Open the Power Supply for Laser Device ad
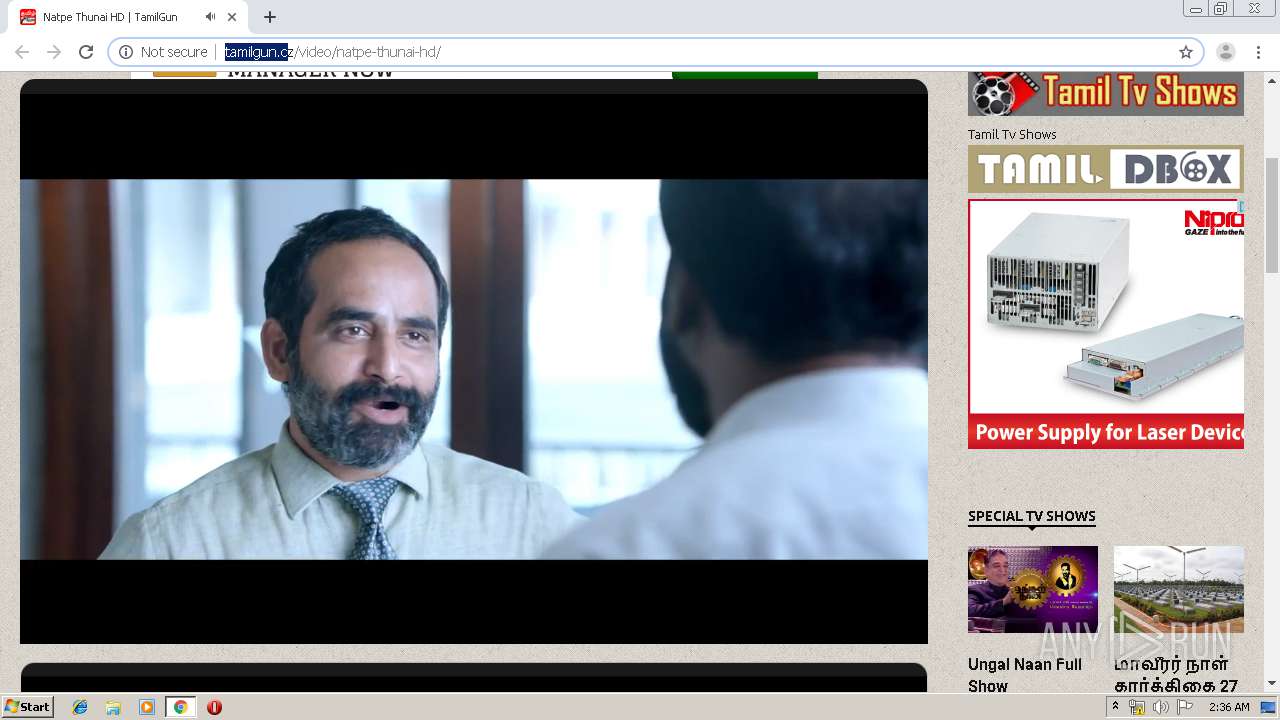The height and width of the screenshot is (720, 1280). coord(1106,324)
